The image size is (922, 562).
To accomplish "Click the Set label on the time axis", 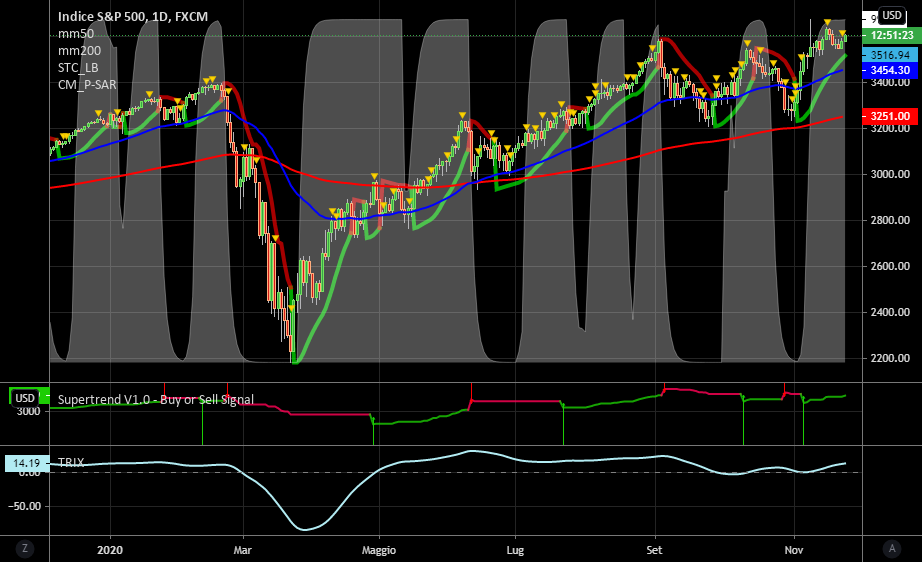I will click(x=654, y=550).
